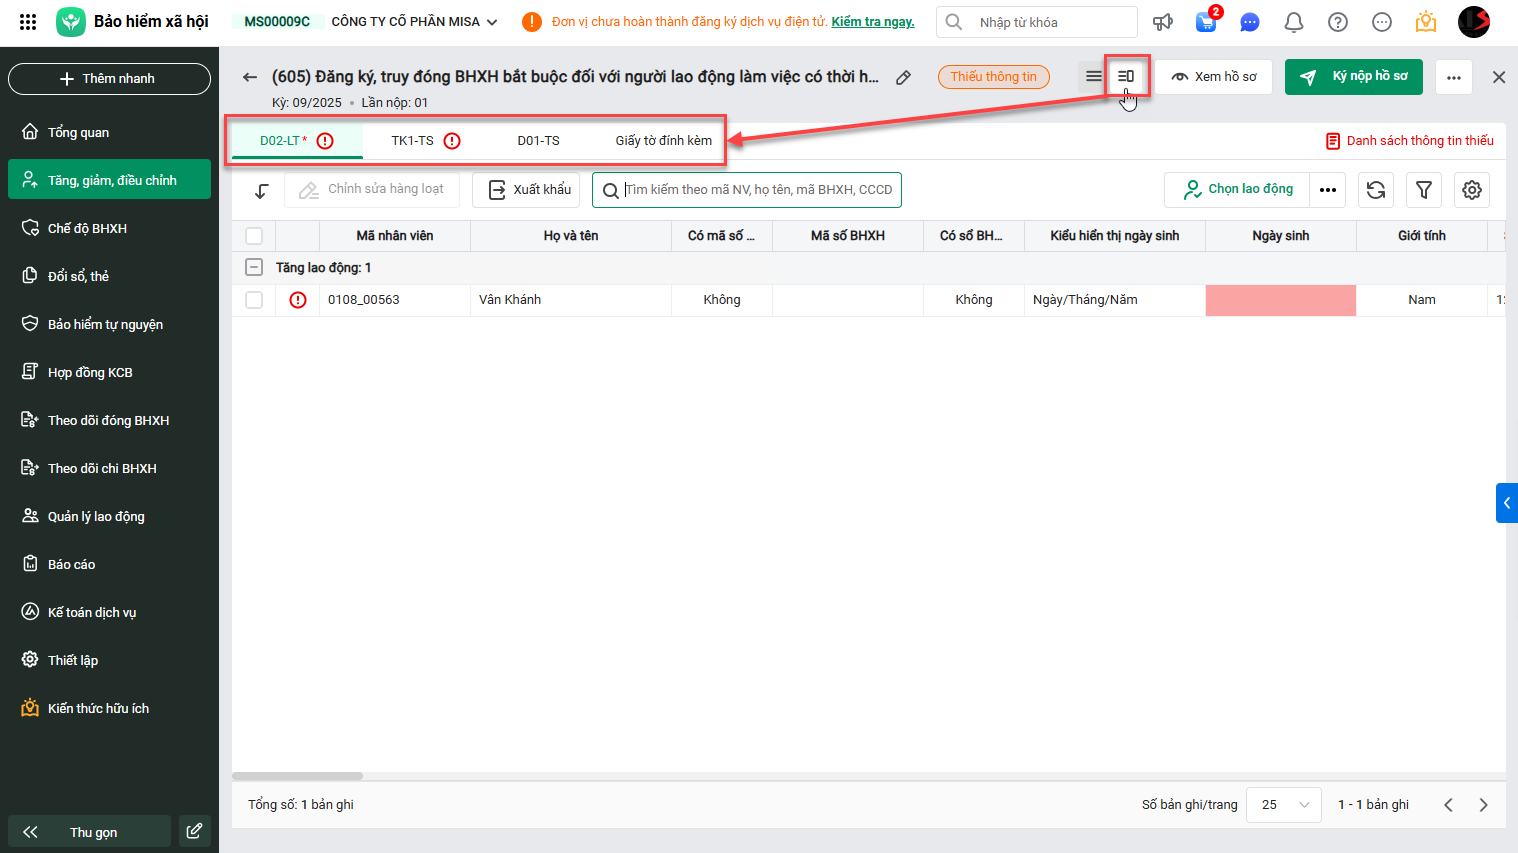
Task: Open Tổng quan in the sidebar
Action: coord(109,132)
